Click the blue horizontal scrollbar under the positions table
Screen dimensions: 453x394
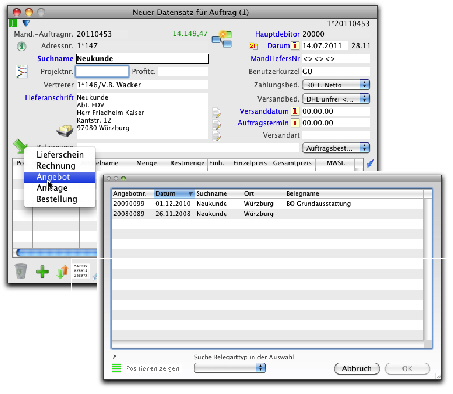(57, 252)
